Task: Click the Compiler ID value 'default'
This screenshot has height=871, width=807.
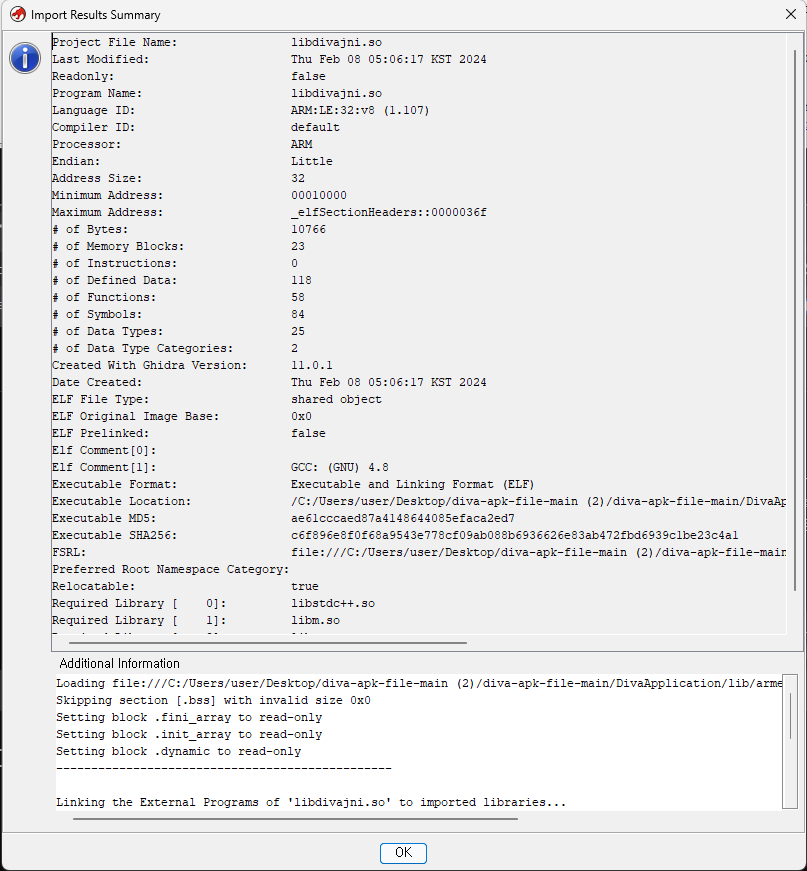Action: click(x=315, y=127)
